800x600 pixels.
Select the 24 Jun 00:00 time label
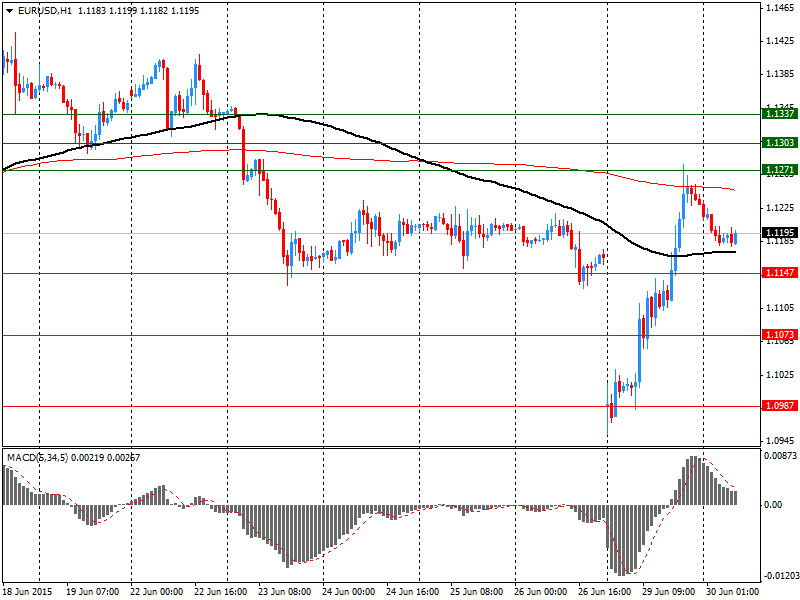(348, 592)
